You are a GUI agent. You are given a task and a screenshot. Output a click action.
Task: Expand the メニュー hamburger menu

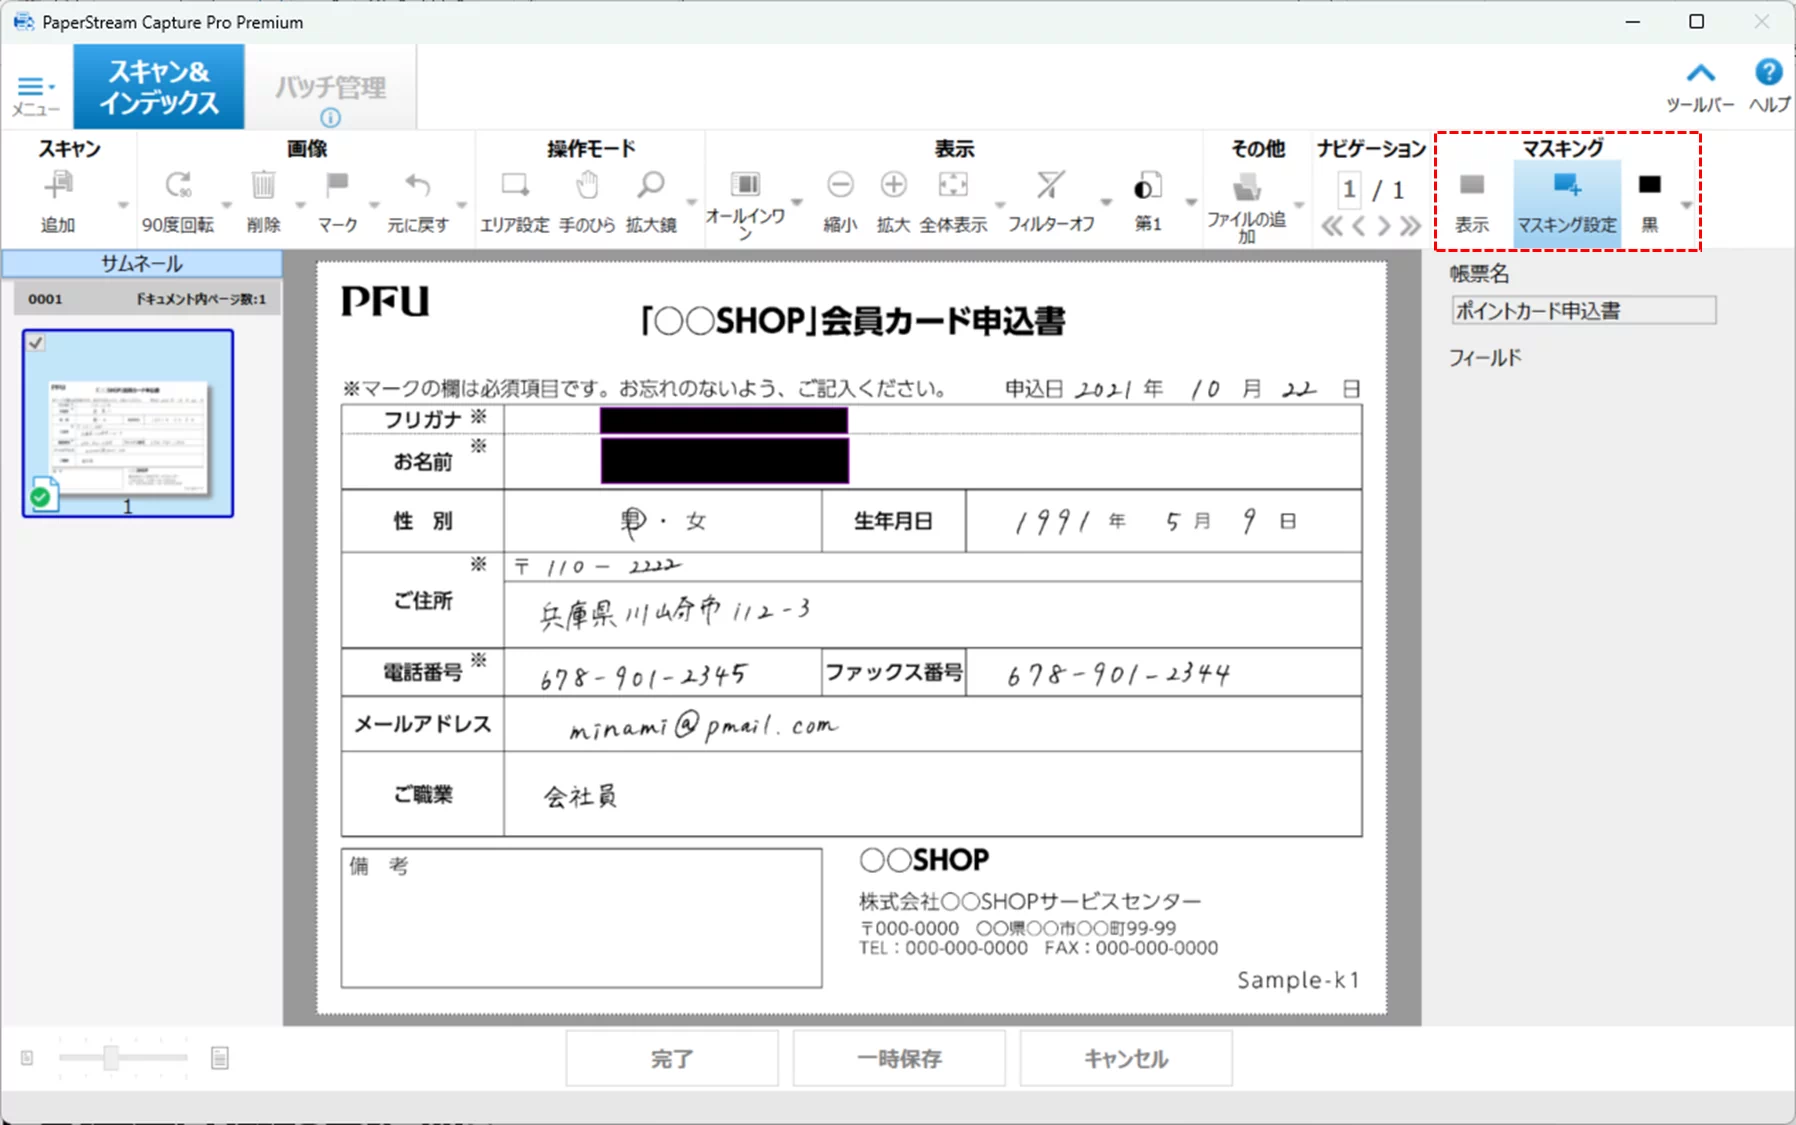pyautogui.click(x=35, y=89)
